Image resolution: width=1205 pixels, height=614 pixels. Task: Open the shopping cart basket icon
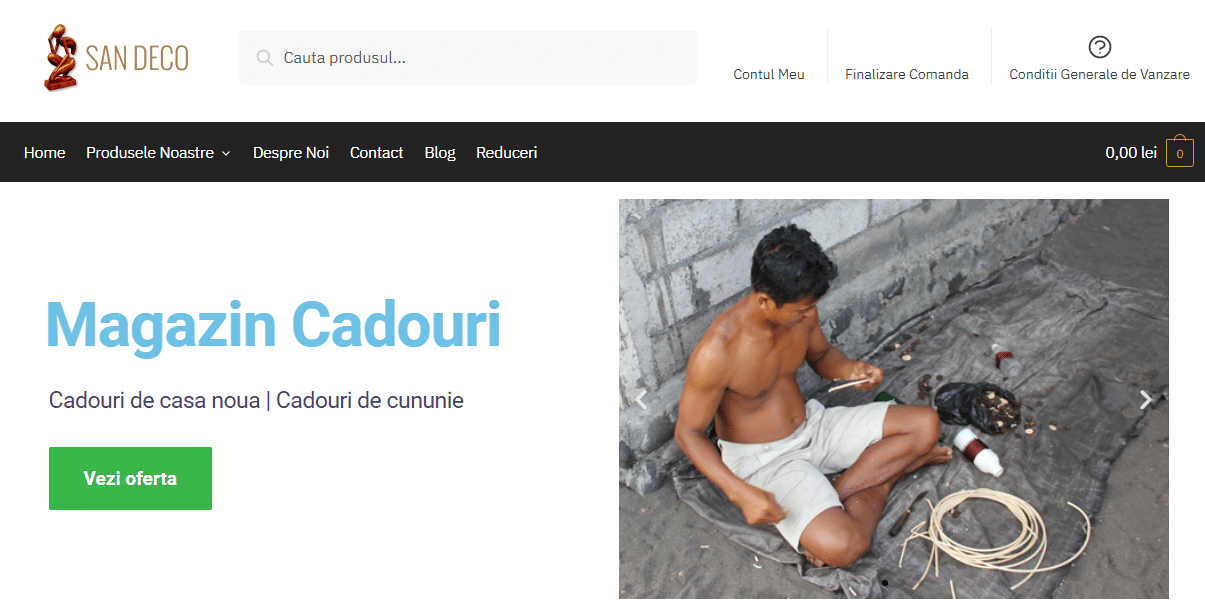(1179, 152)
